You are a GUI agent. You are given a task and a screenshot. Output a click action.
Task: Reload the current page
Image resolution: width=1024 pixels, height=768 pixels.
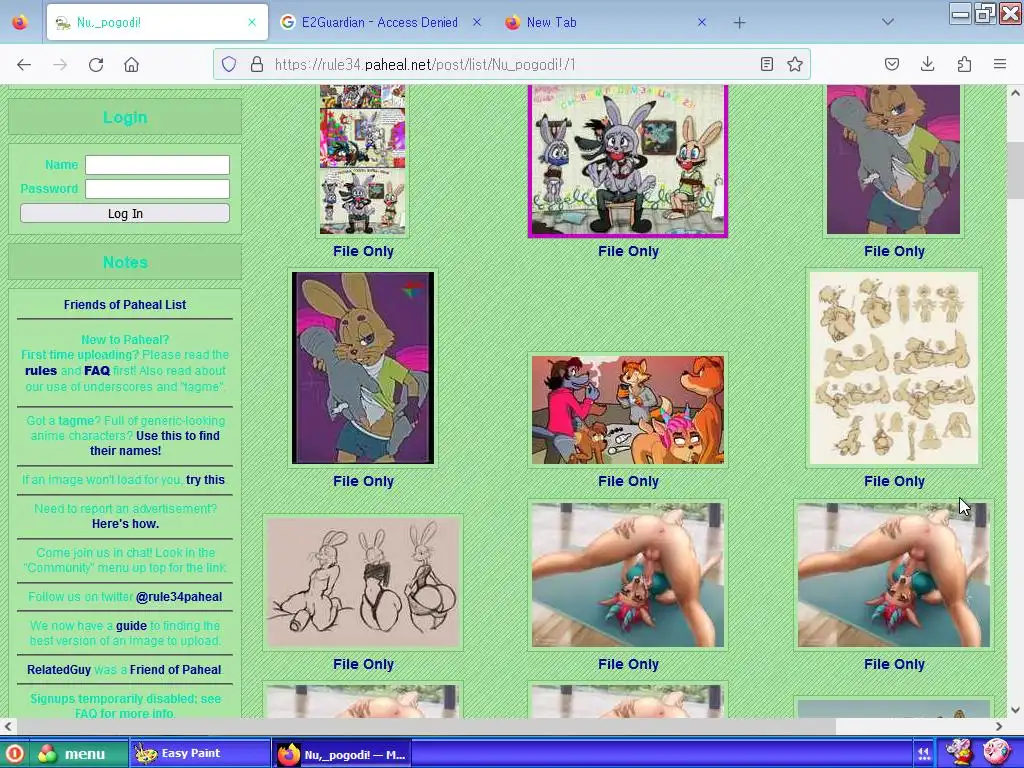(x=96, y=64)
